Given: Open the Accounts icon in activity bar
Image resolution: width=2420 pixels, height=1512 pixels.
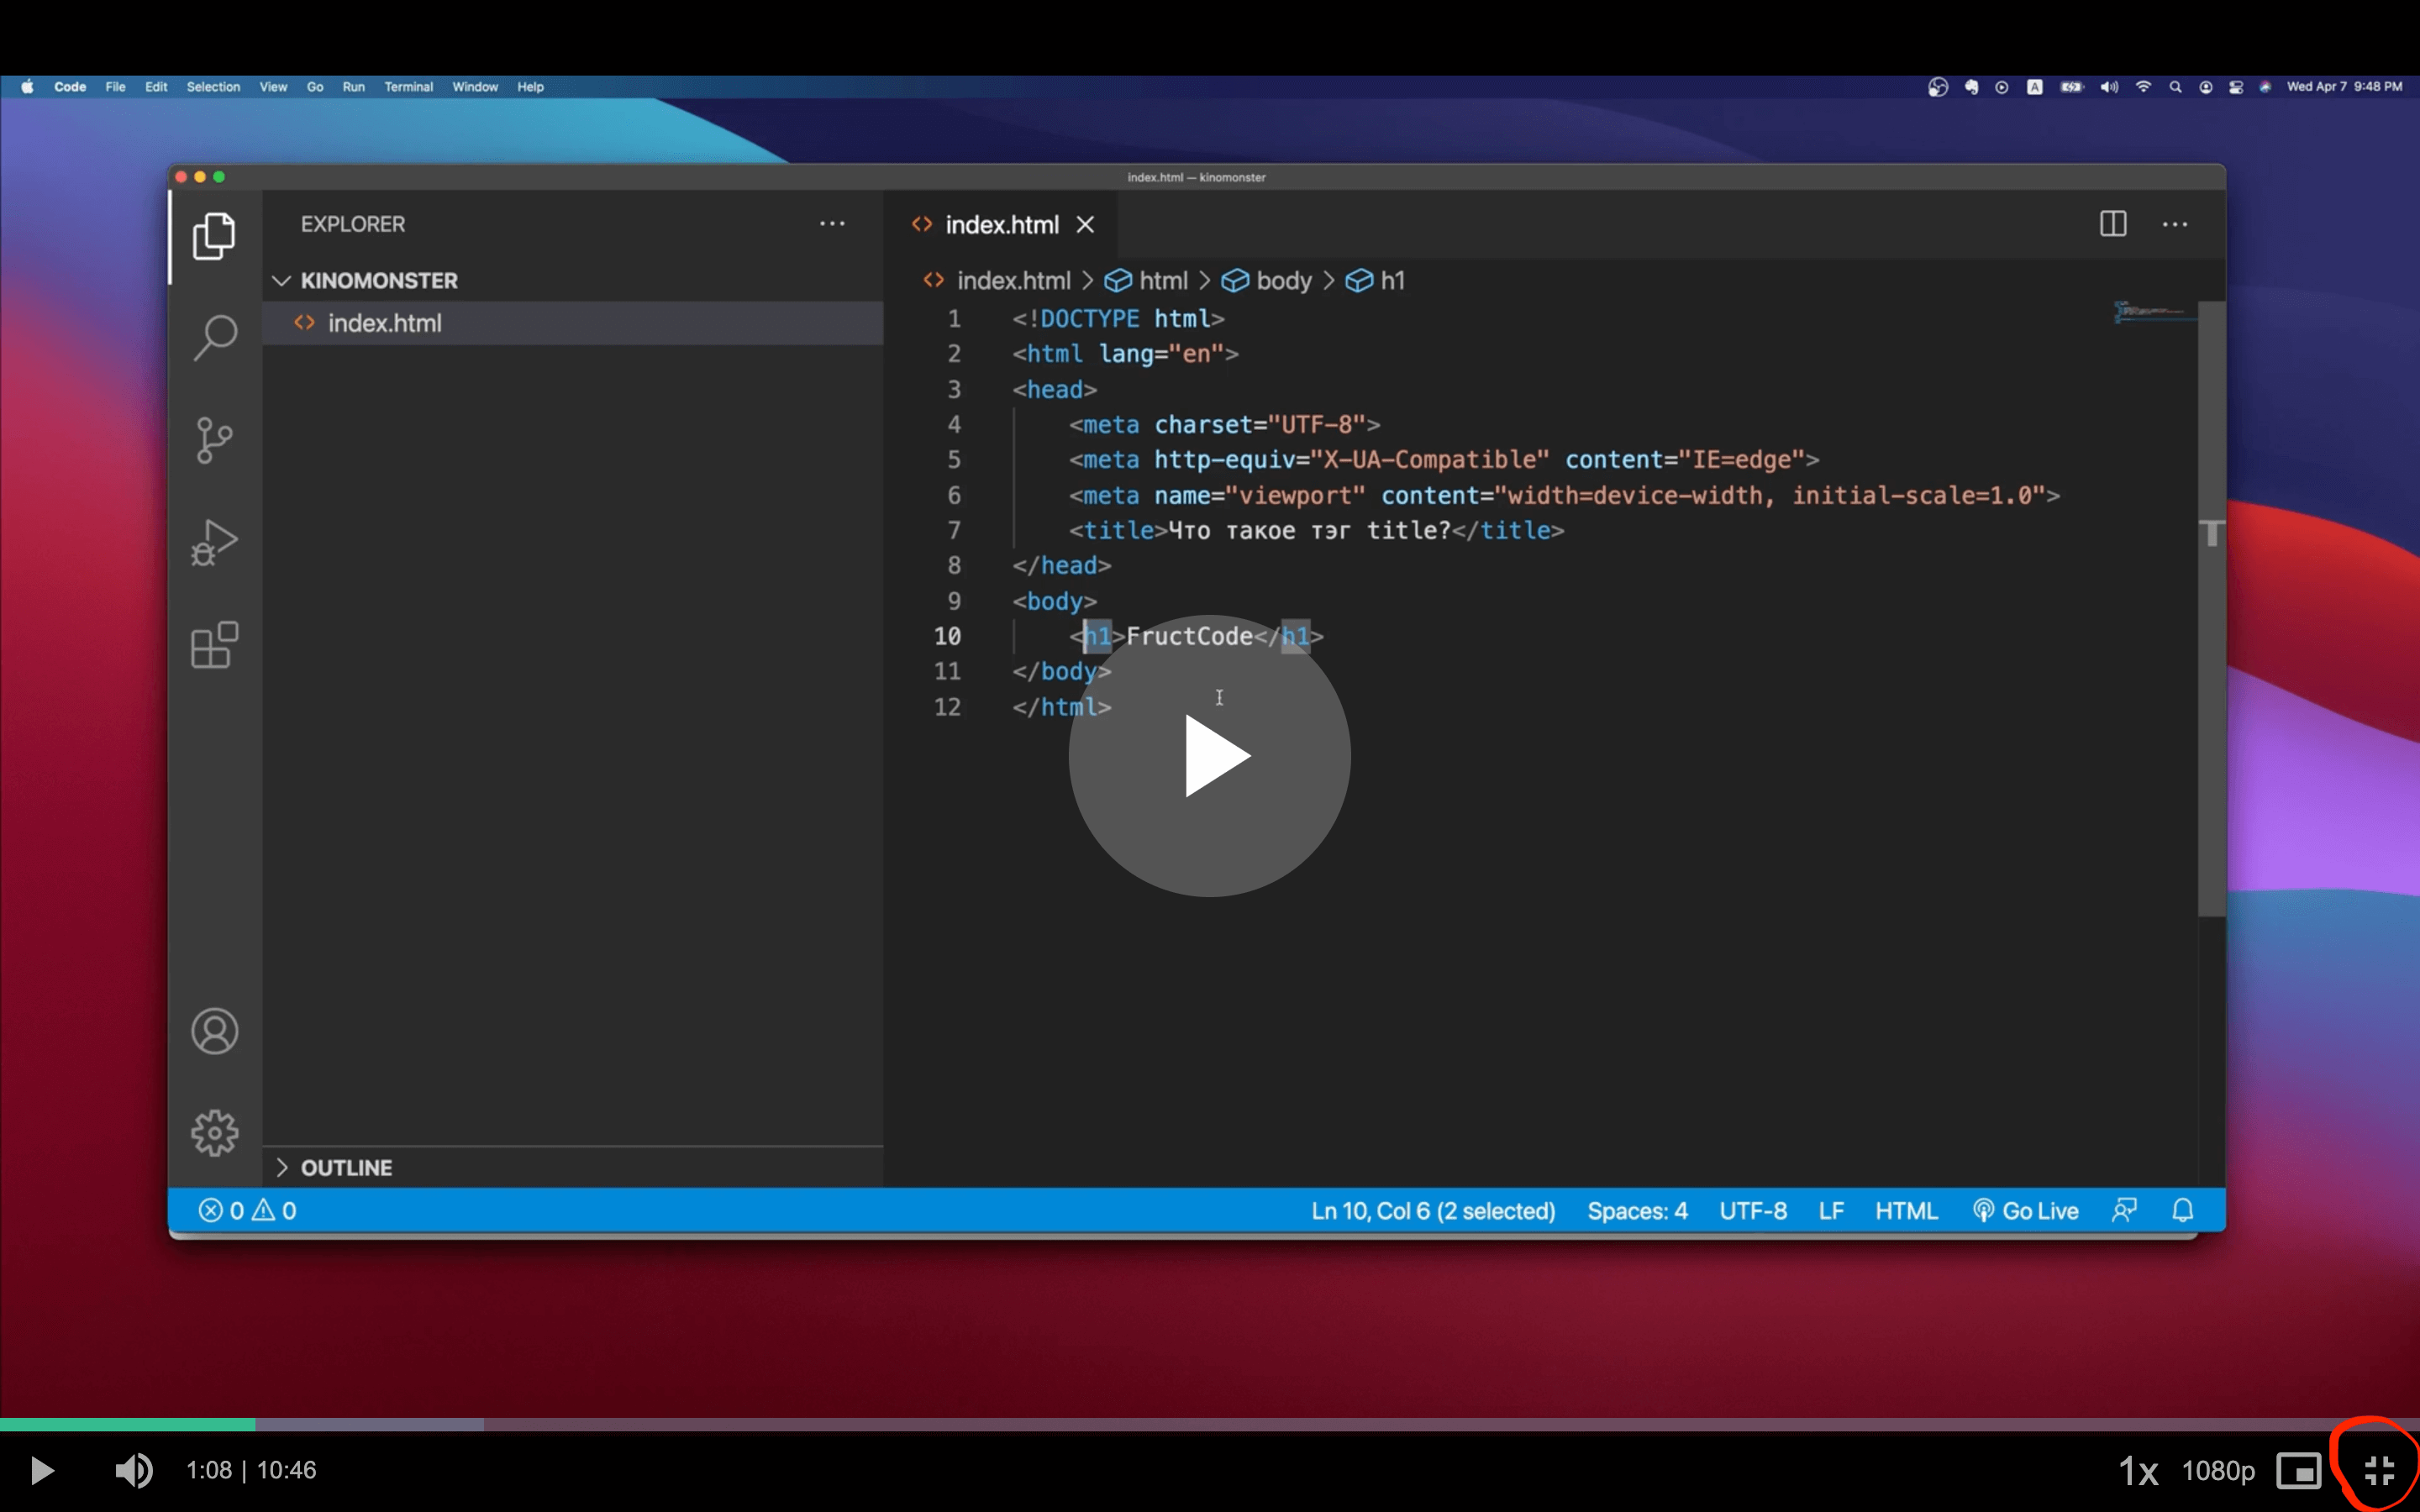Looking at the screenshot, I should coord(214,1031).
